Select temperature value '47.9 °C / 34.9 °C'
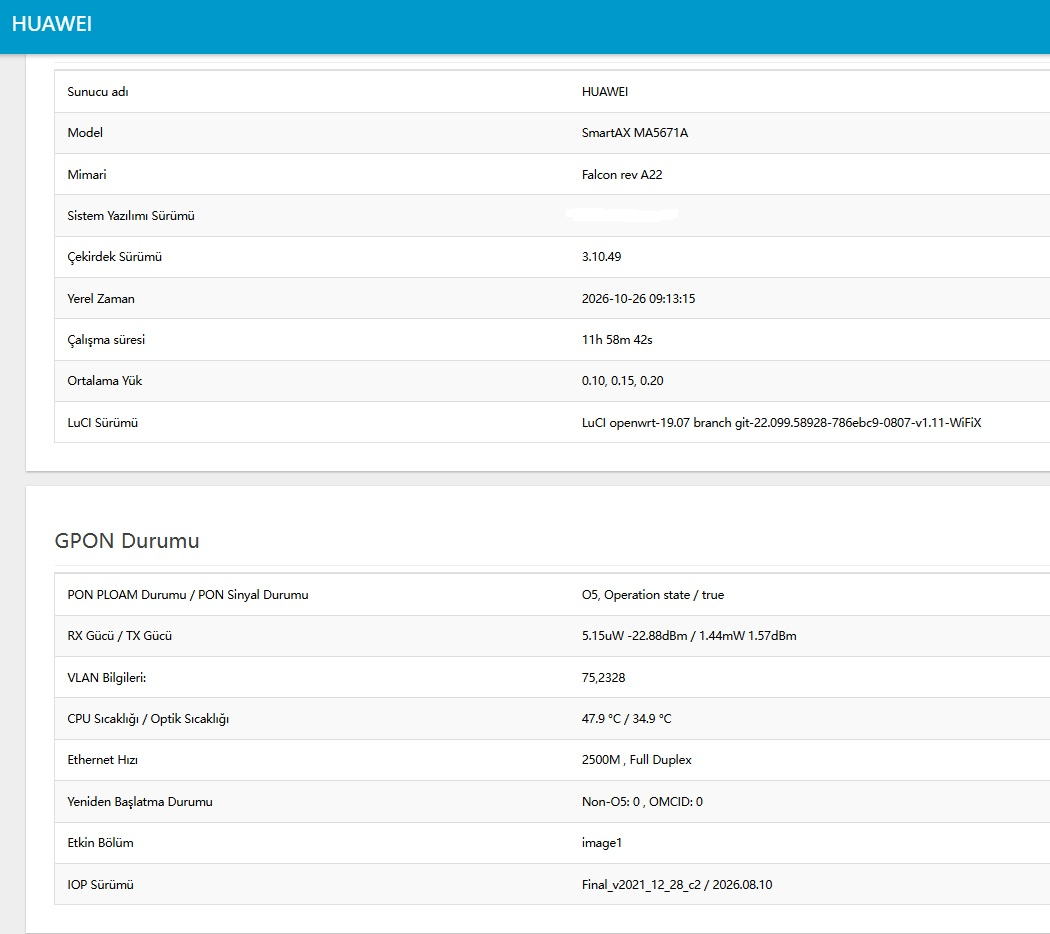Image resolution: width=1050 pixels, height=934 pixels. [x=626, y=718]
